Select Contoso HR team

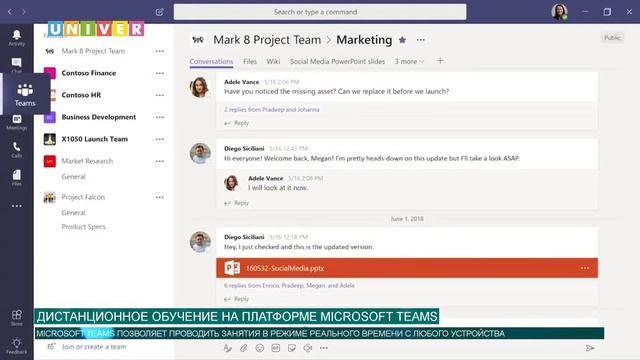pyautogui.click(x=81, y=95)
